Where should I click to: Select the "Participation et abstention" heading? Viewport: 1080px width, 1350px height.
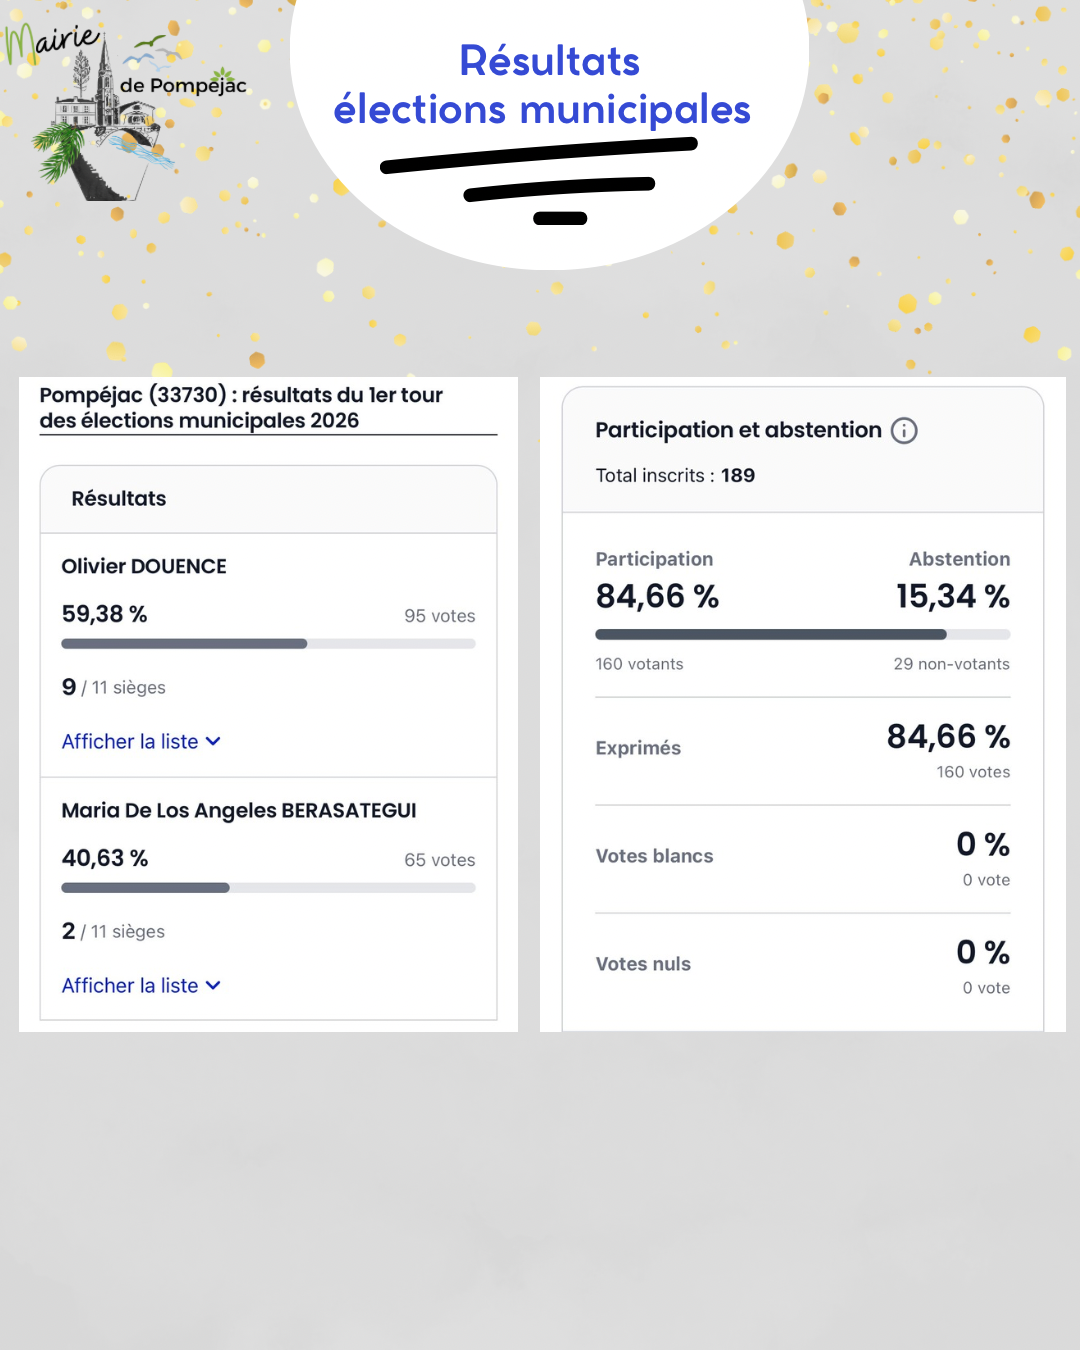(x=738, y=430)
